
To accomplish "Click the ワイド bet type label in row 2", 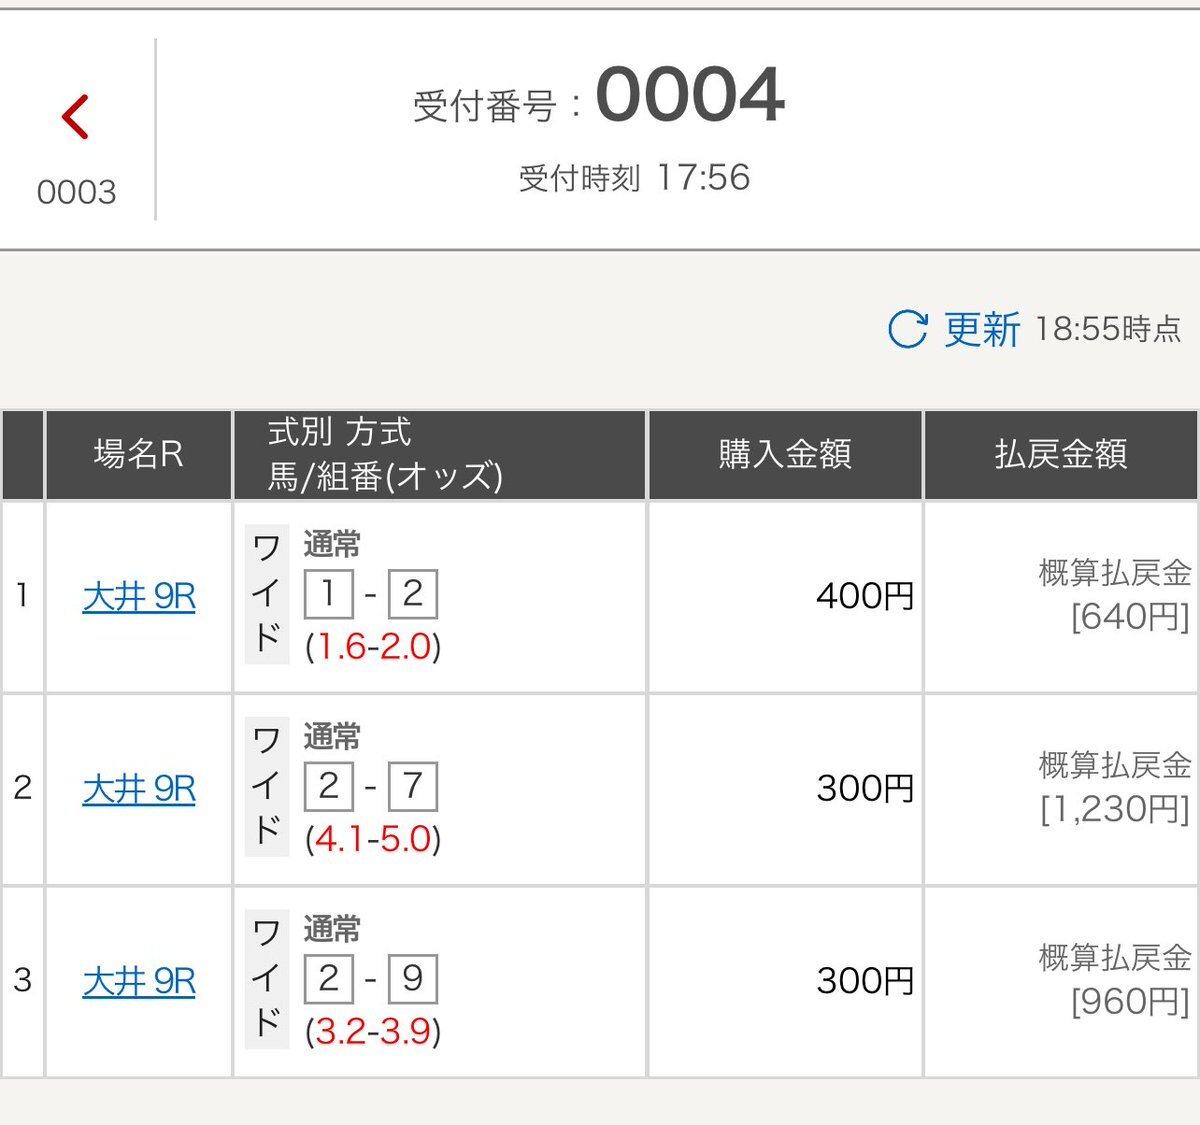I will pos(267,786).
